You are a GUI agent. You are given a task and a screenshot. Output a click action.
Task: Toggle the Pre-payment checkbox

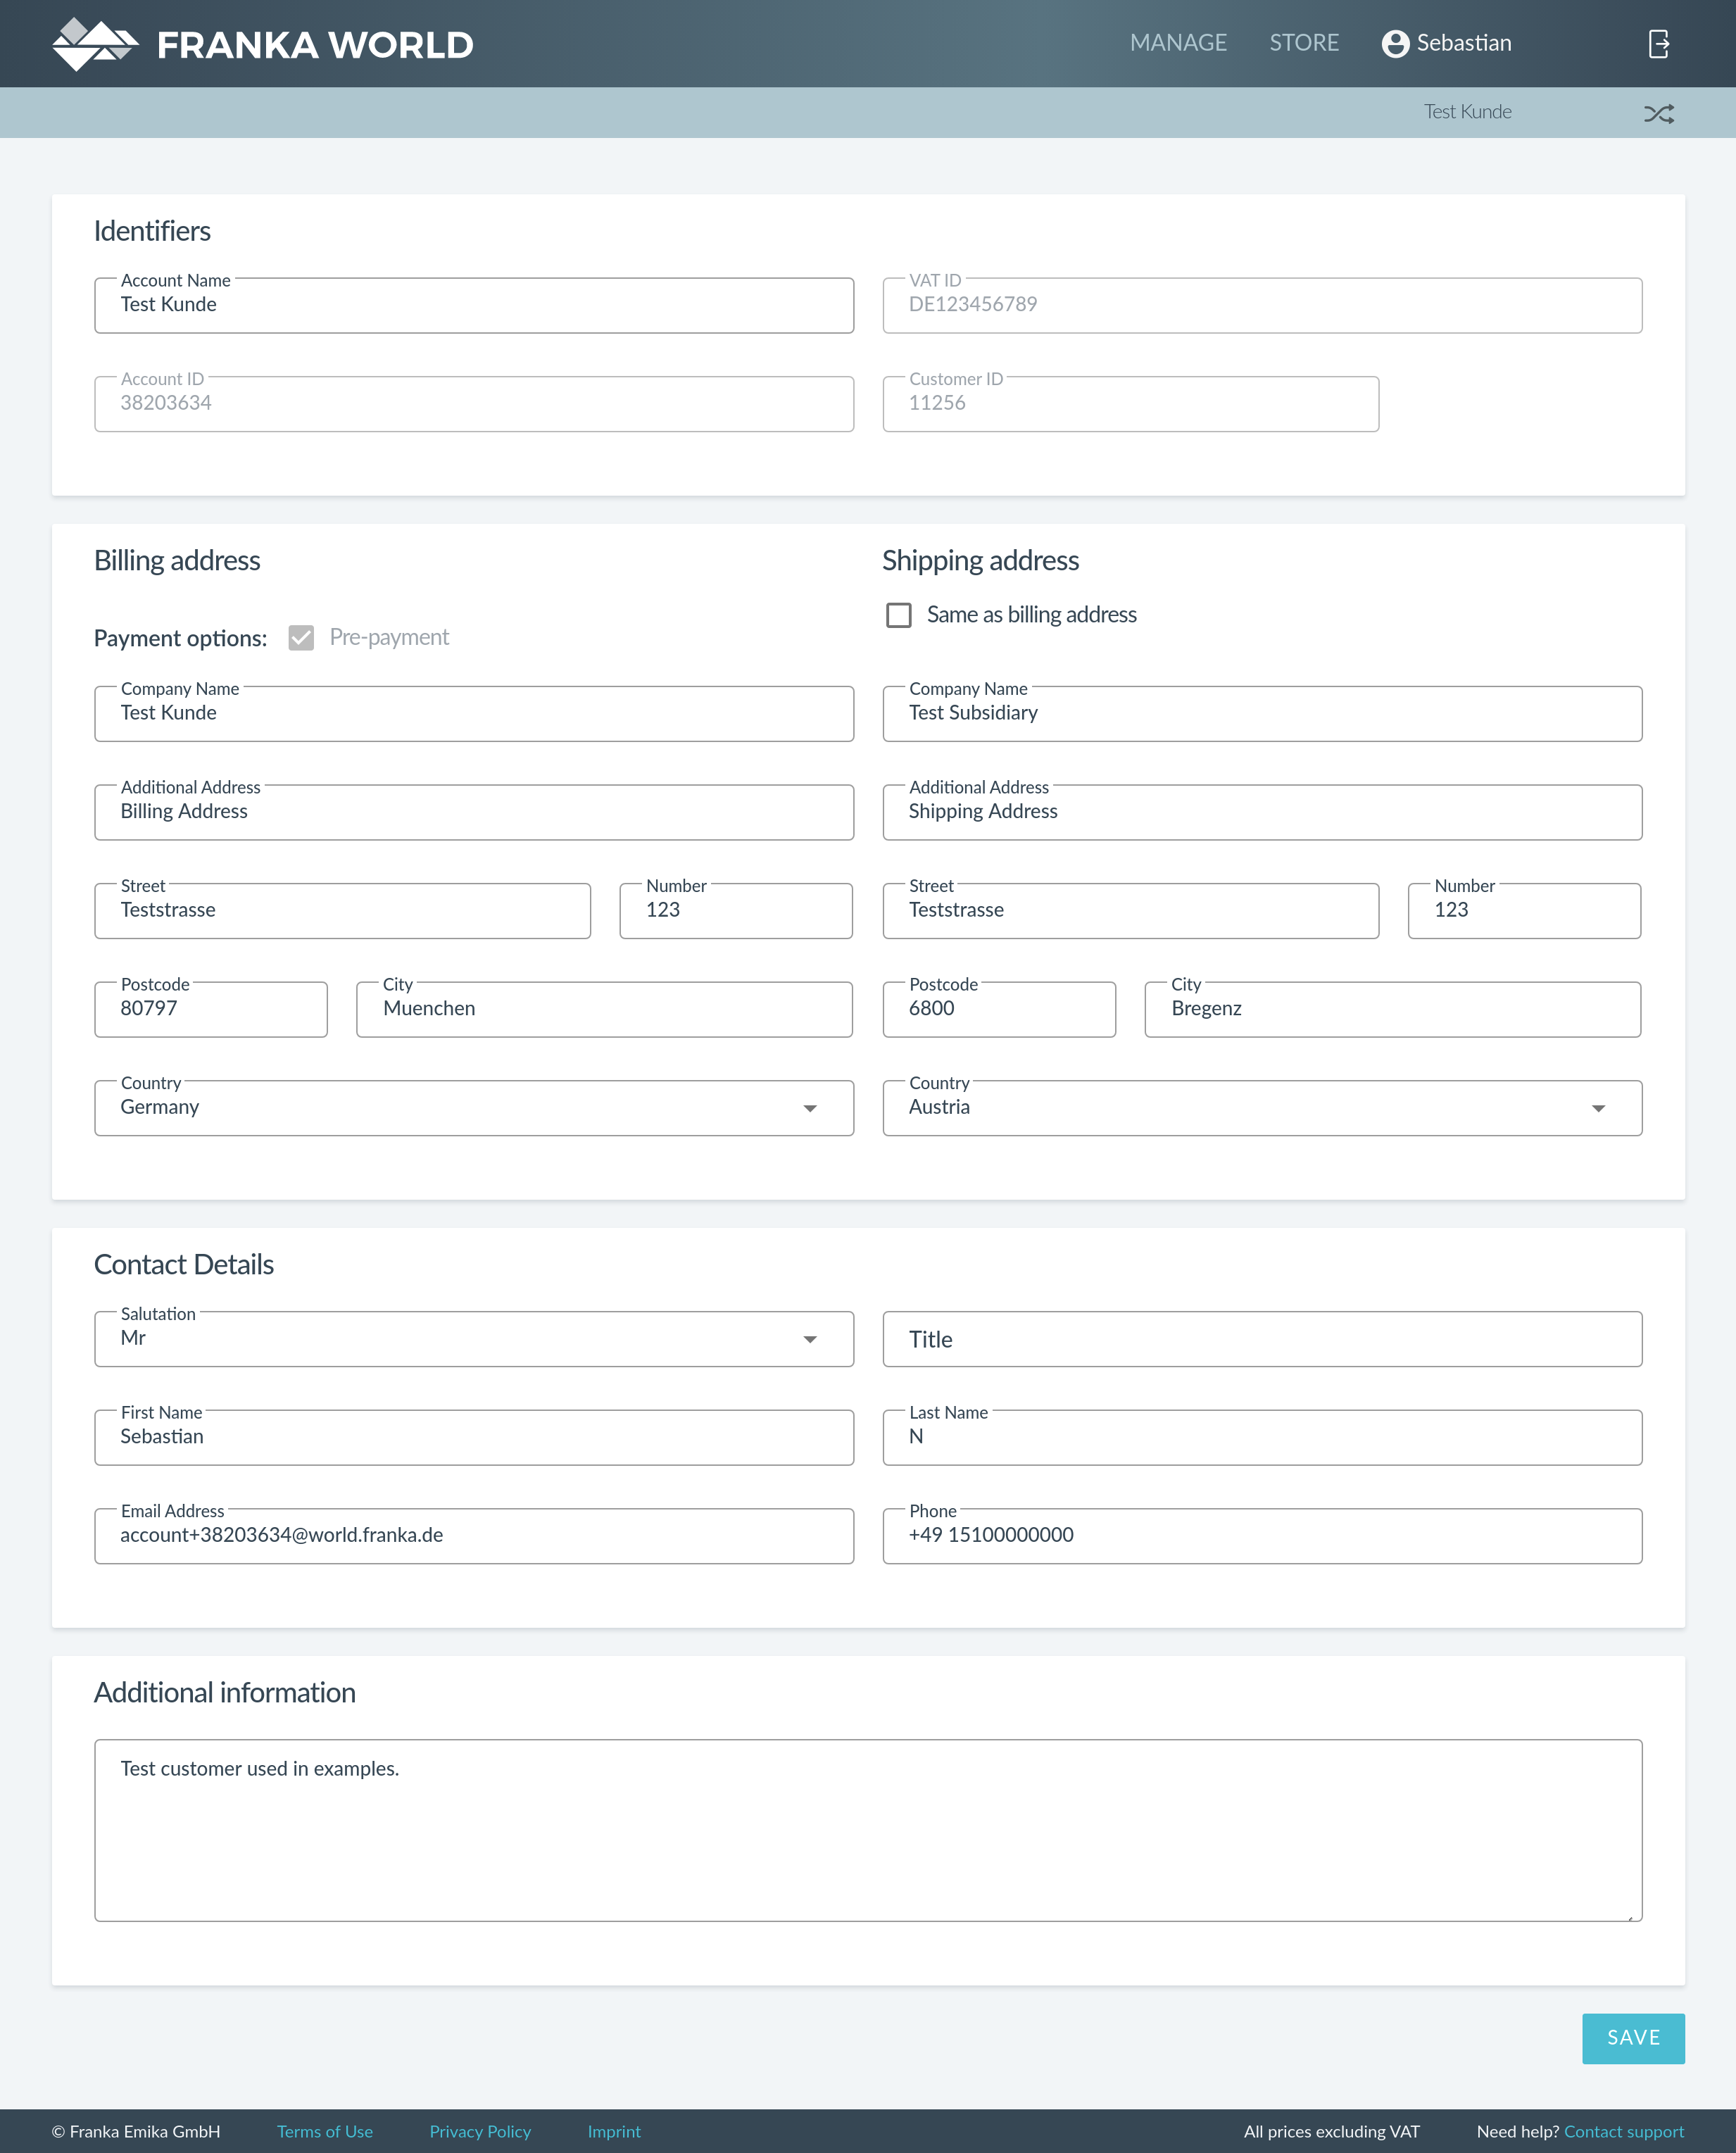click(x=301, y=638)
